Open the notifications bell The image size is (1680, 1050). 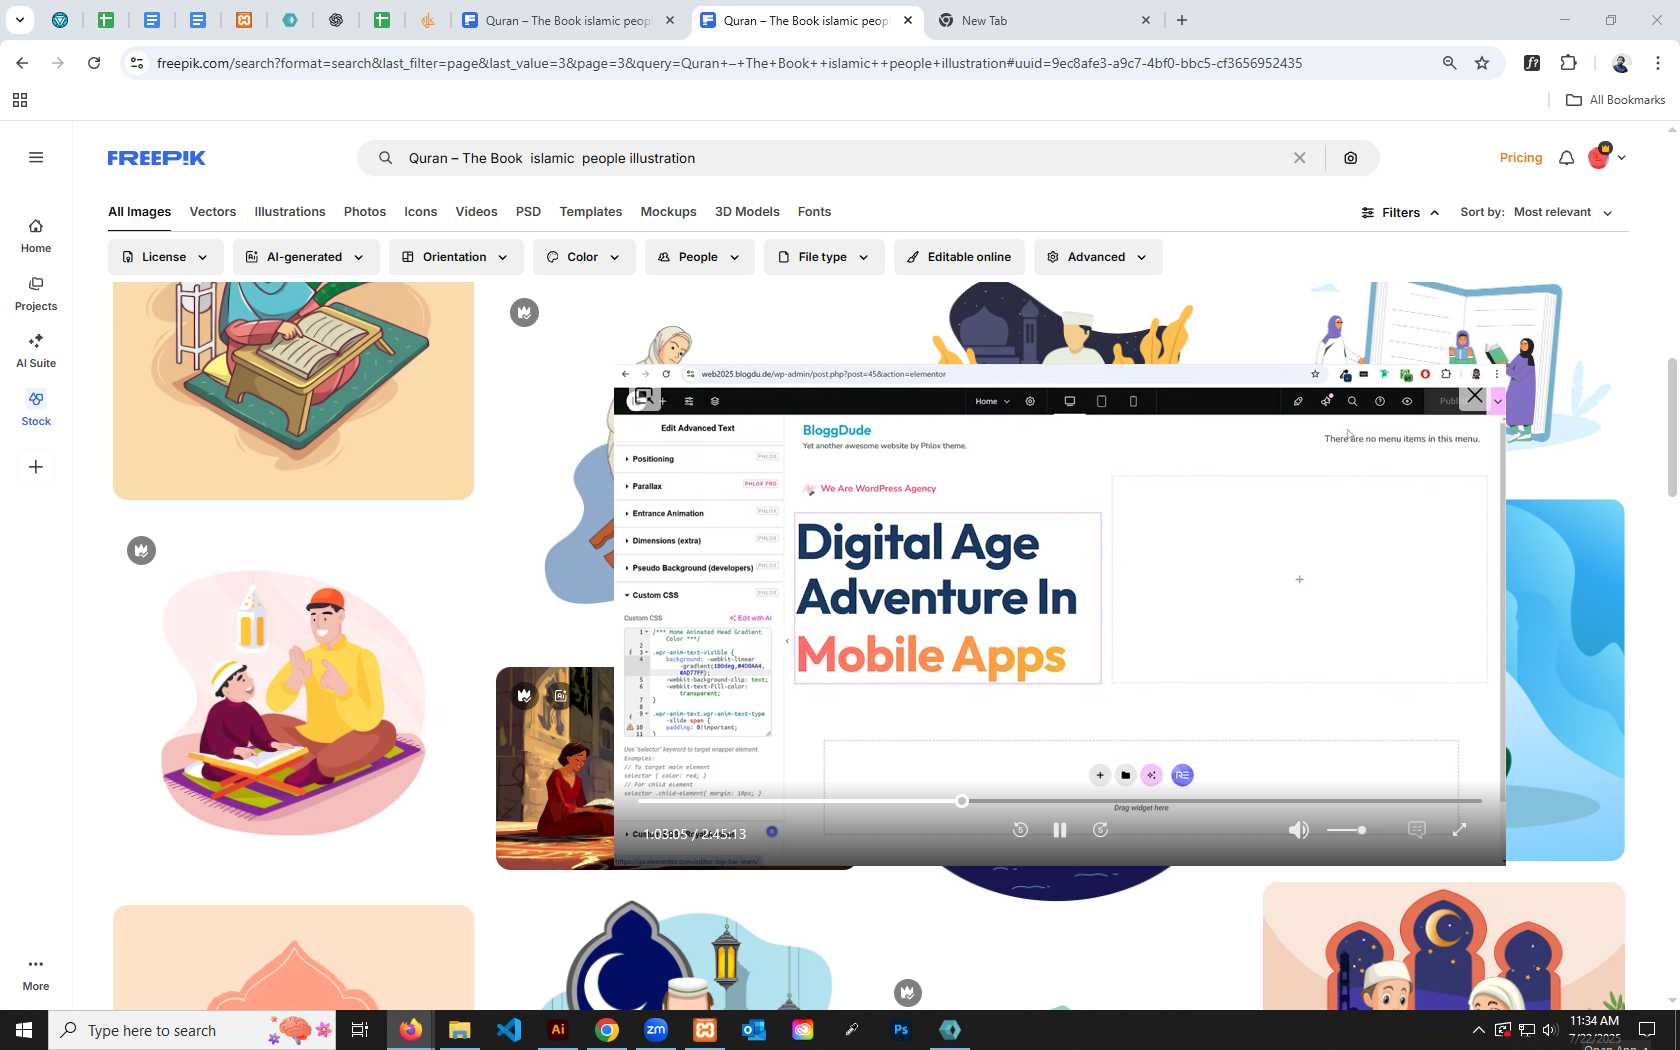click(1566, 158)
